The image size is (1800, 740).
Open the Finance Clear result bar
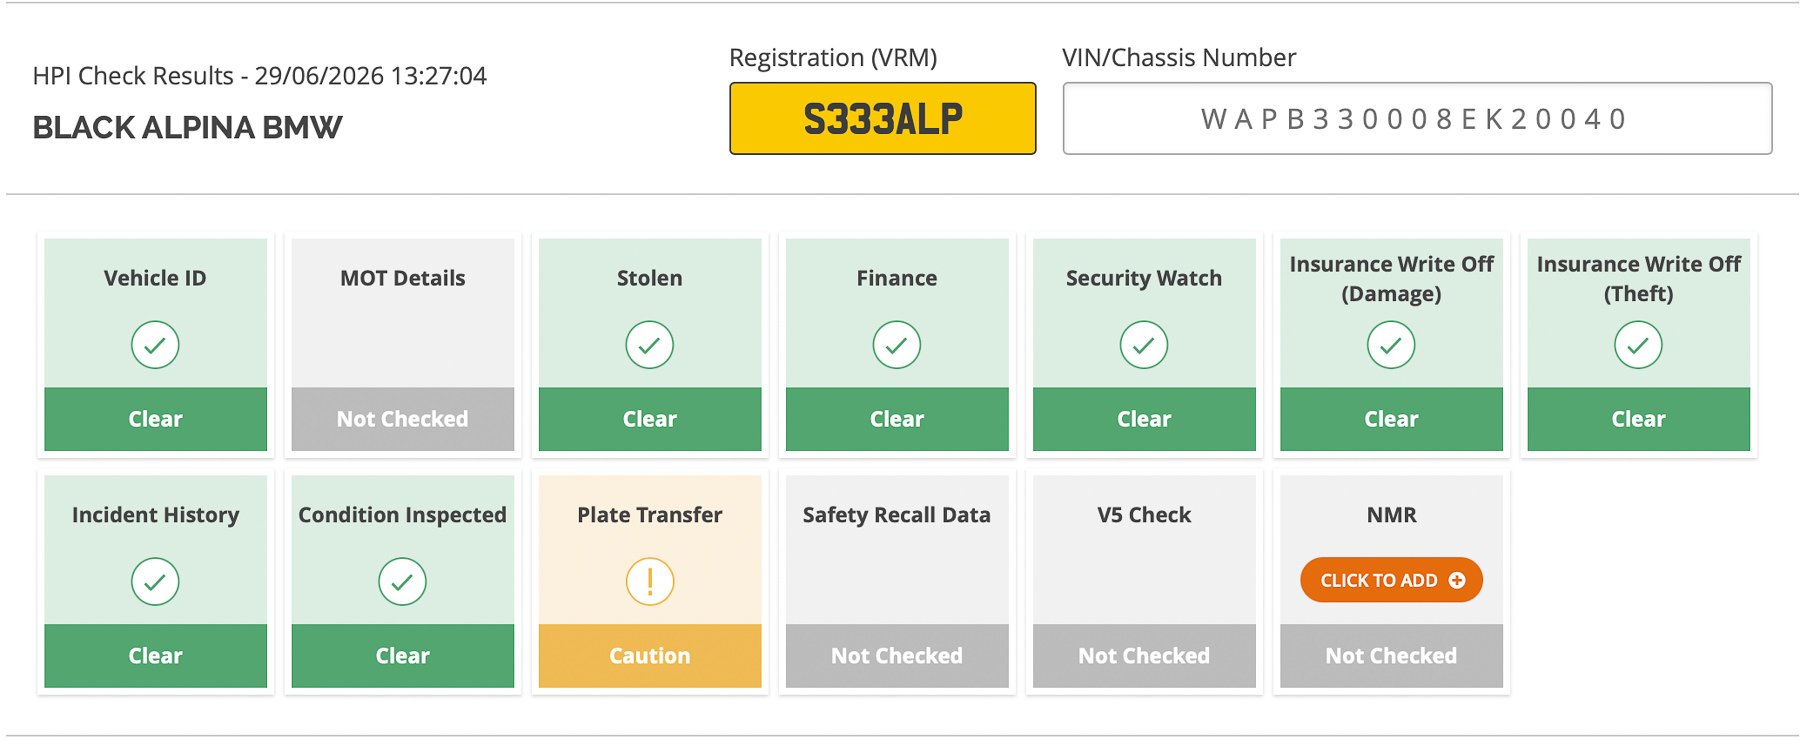point(897,419)
